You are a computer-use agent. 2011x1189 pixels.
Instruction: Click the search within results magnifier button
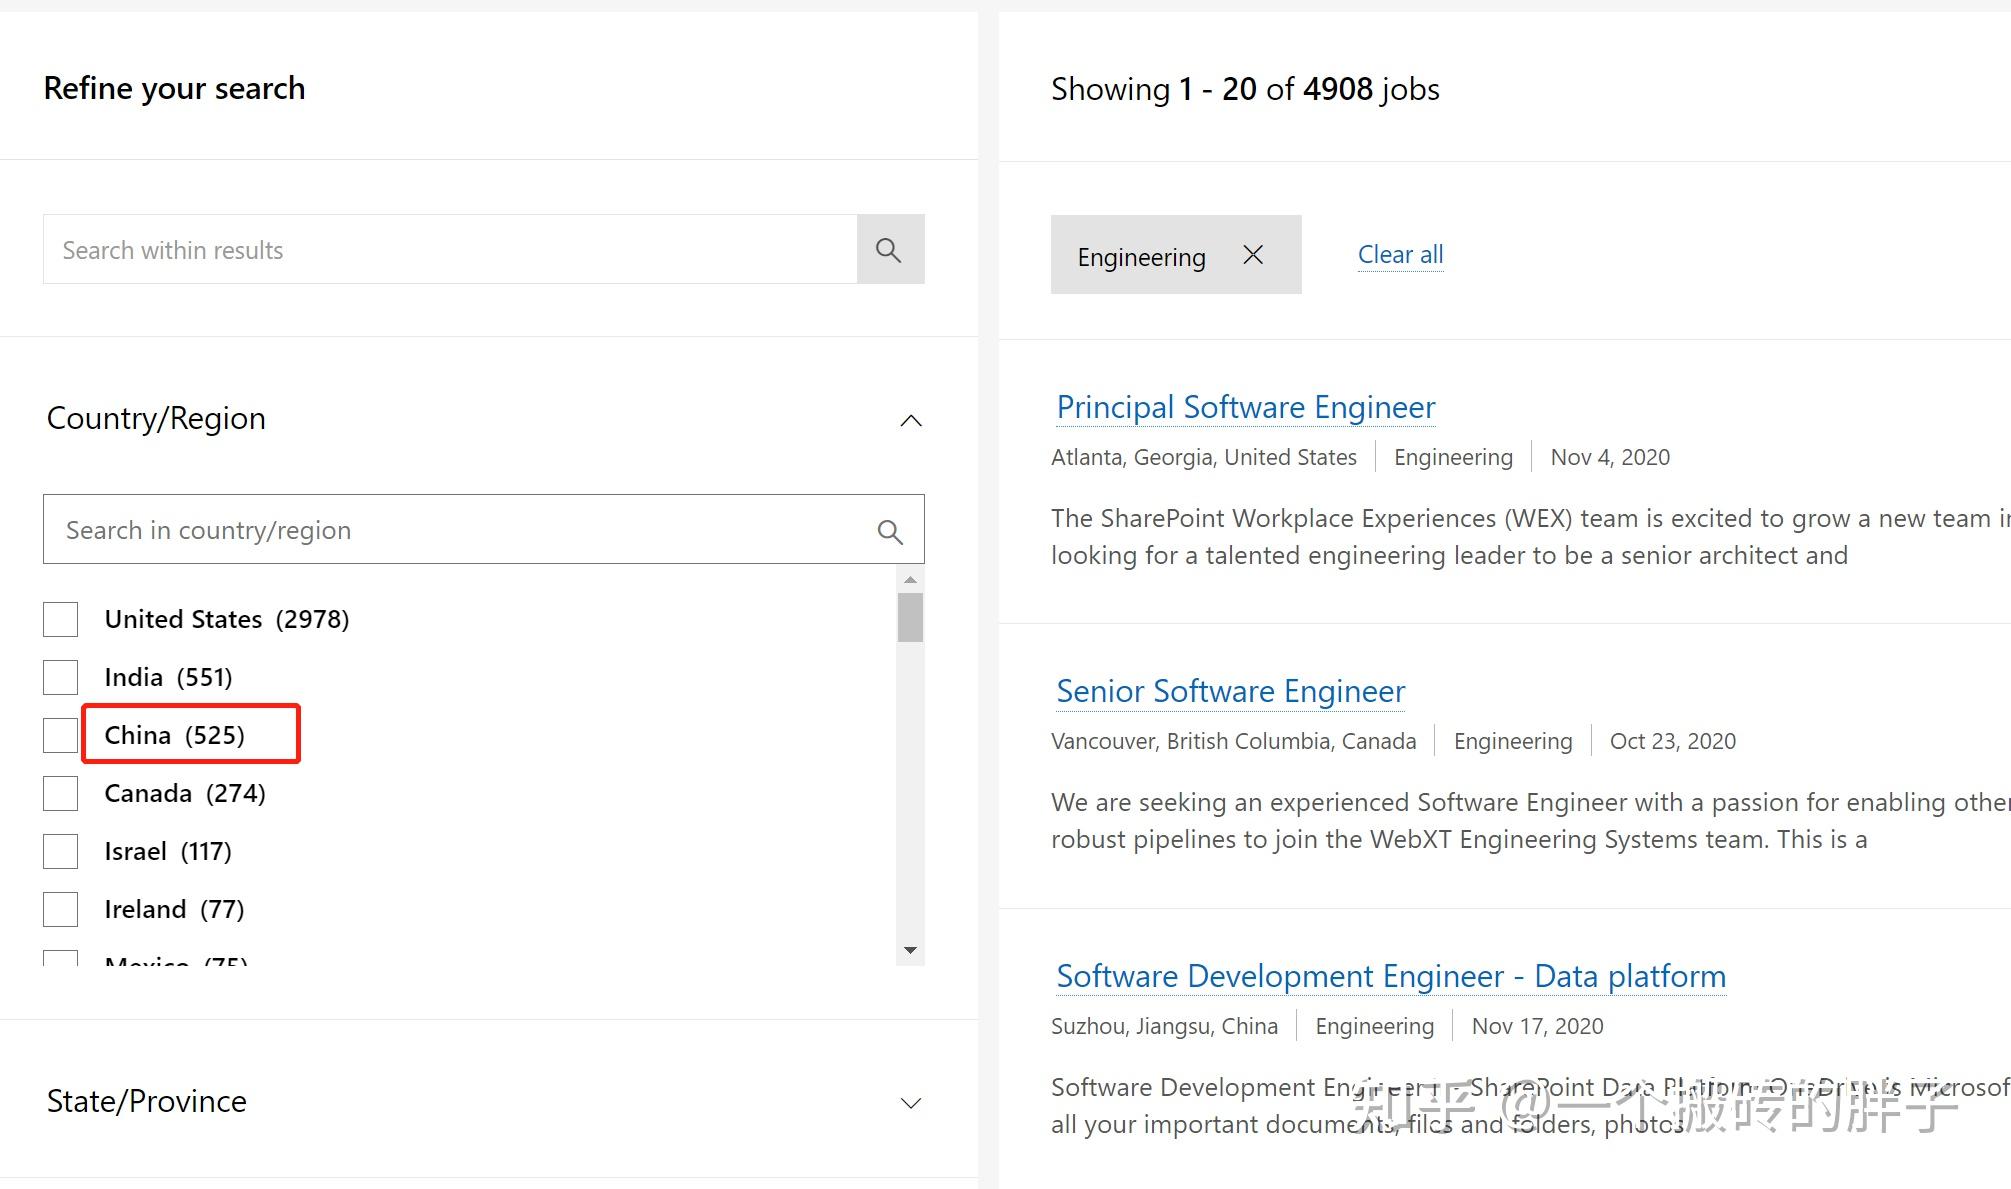pos(889,250)
